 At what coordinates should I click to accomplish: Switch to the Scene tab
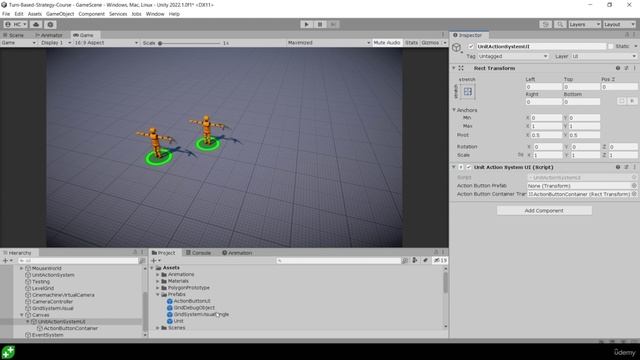[x=14, y=35]
